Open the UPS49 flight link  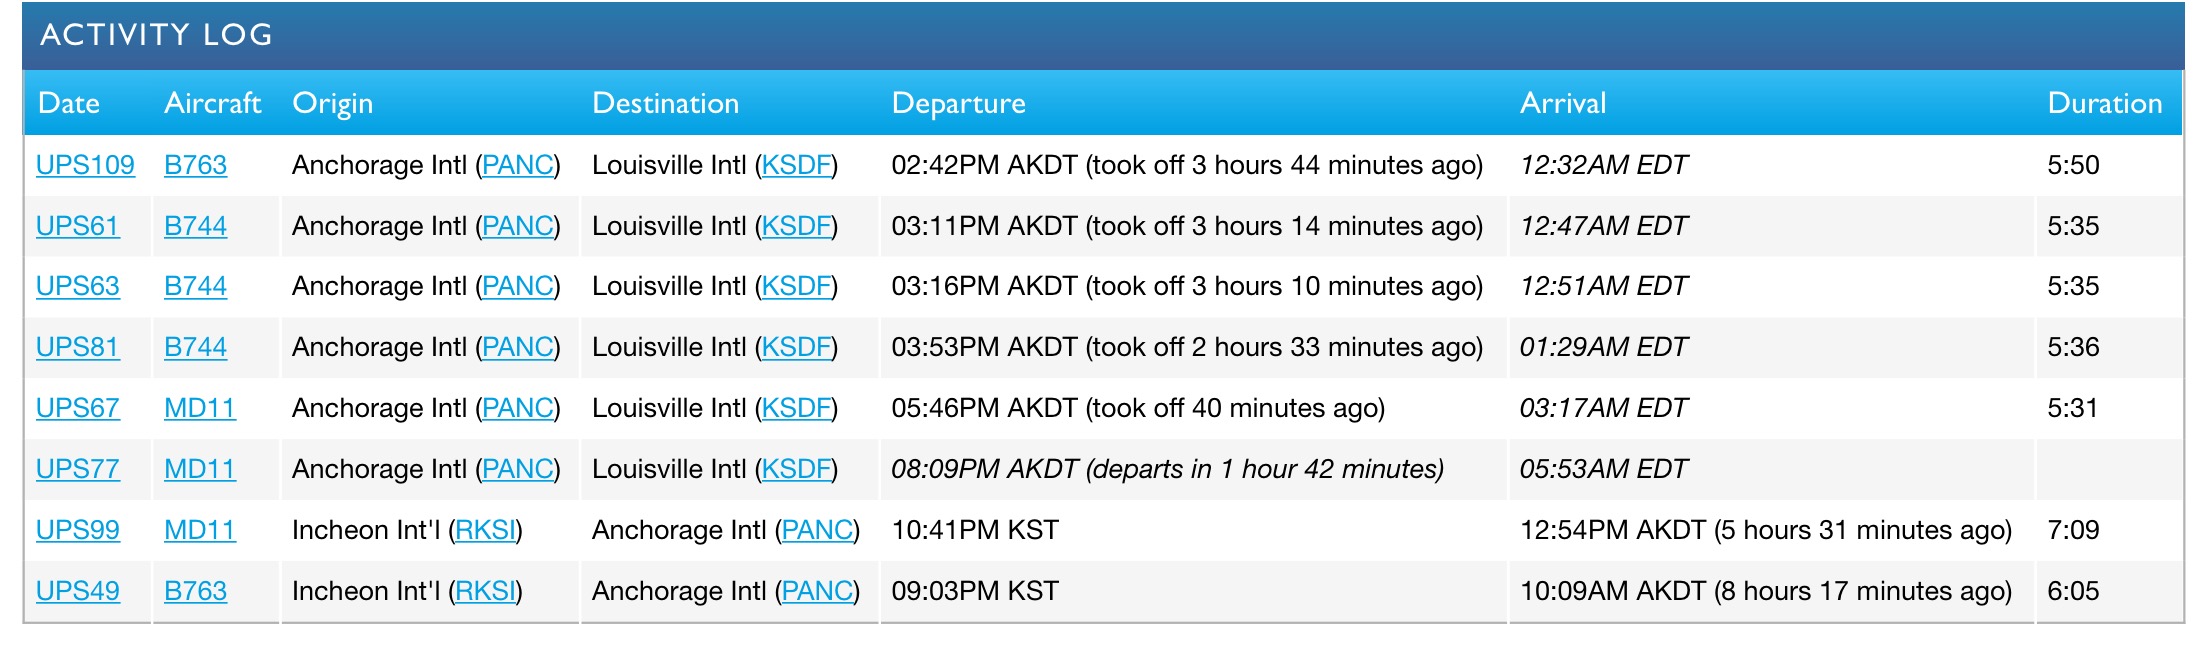[77, 591]
